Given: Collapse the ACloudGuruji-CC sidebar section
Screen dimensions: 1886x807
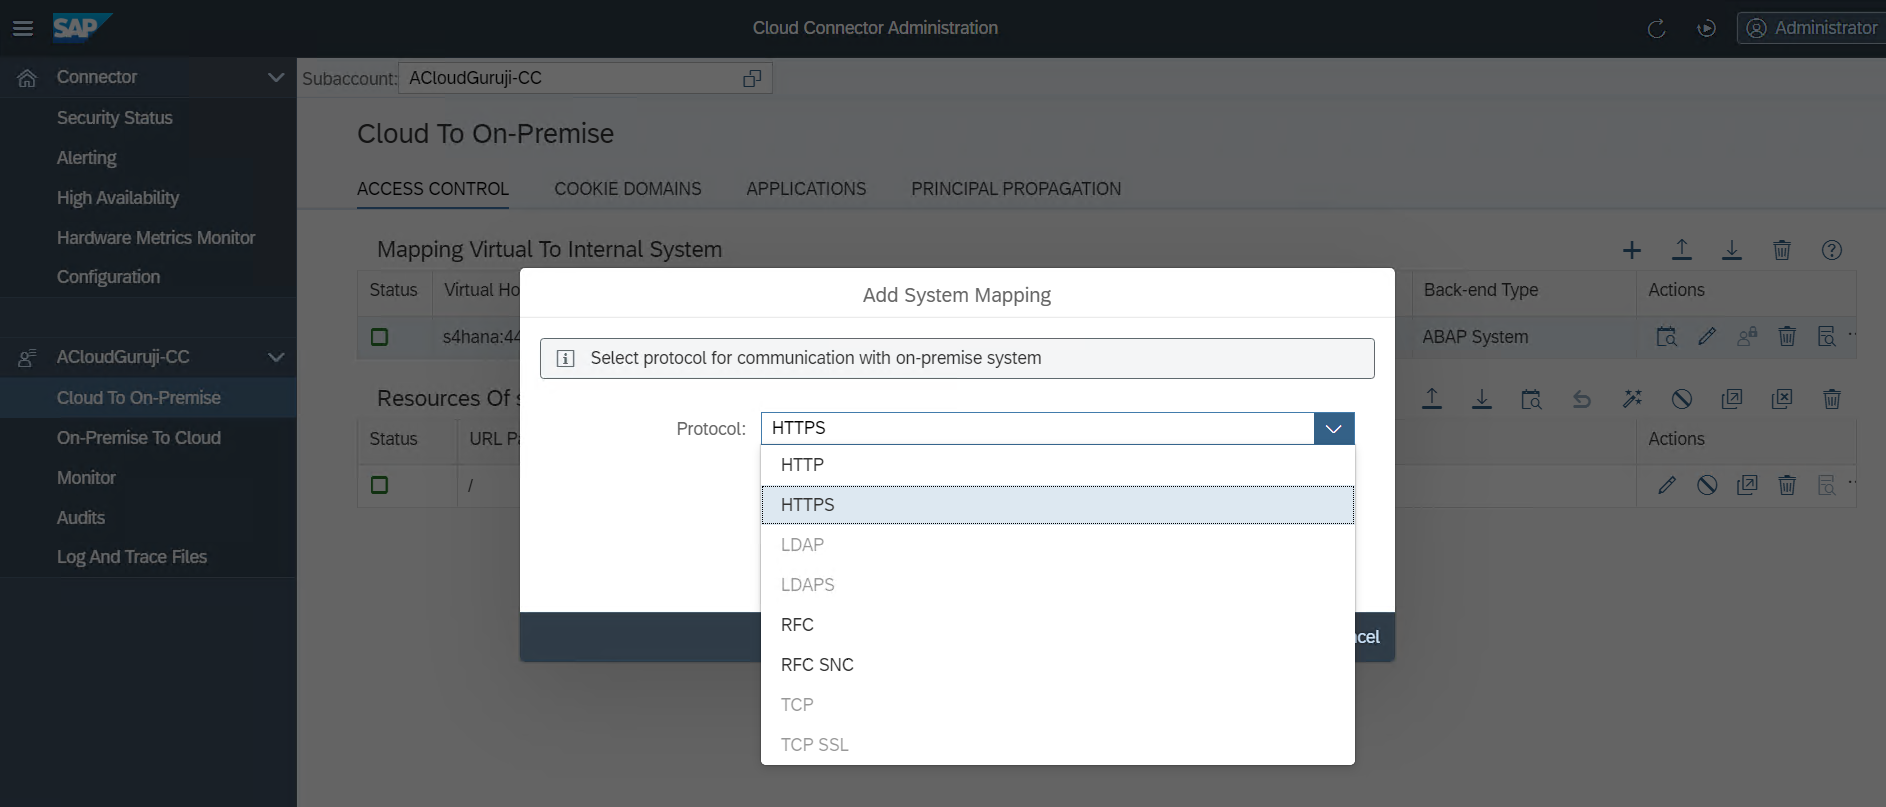Looking at the screenshot, I should tap(276, 357).
